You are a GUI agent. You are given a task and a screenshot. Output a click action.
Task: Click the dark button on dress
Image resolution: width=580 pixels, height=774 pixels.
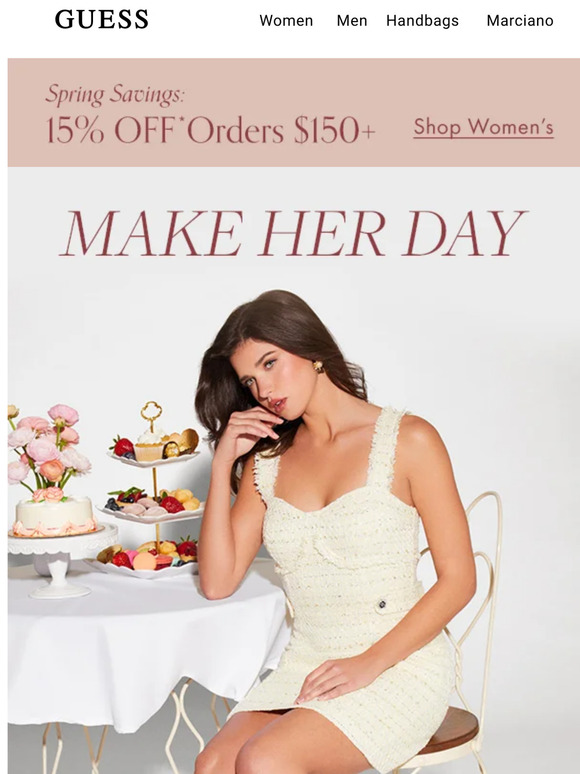[382, 604]
